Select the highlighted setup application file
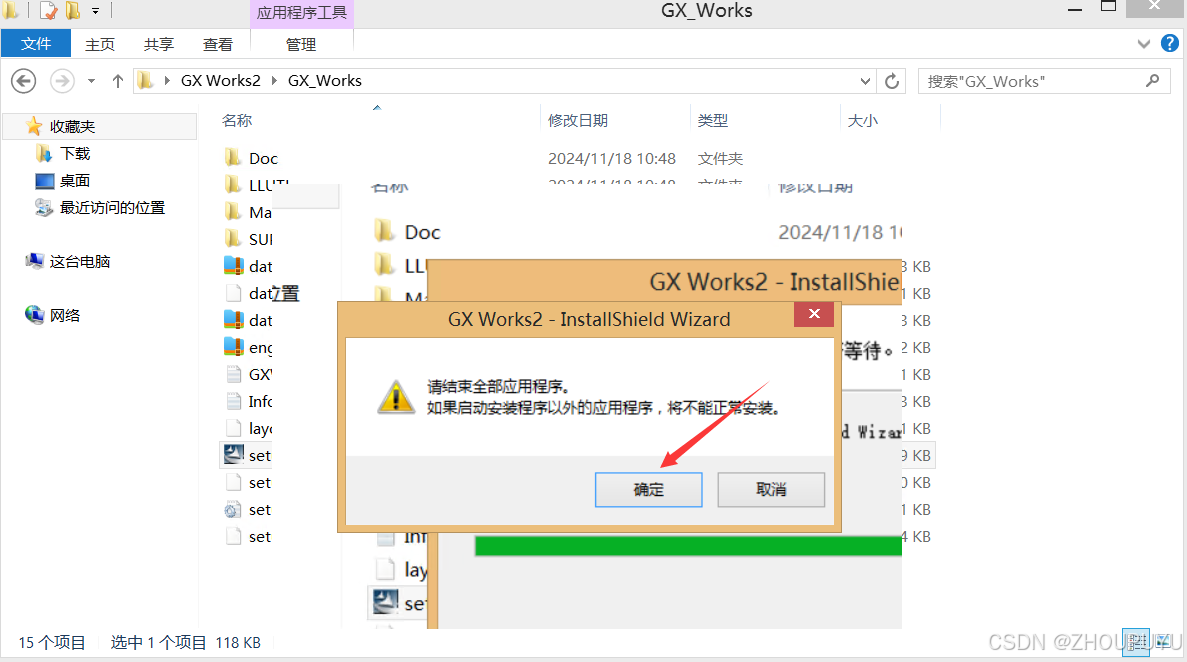 247,455
